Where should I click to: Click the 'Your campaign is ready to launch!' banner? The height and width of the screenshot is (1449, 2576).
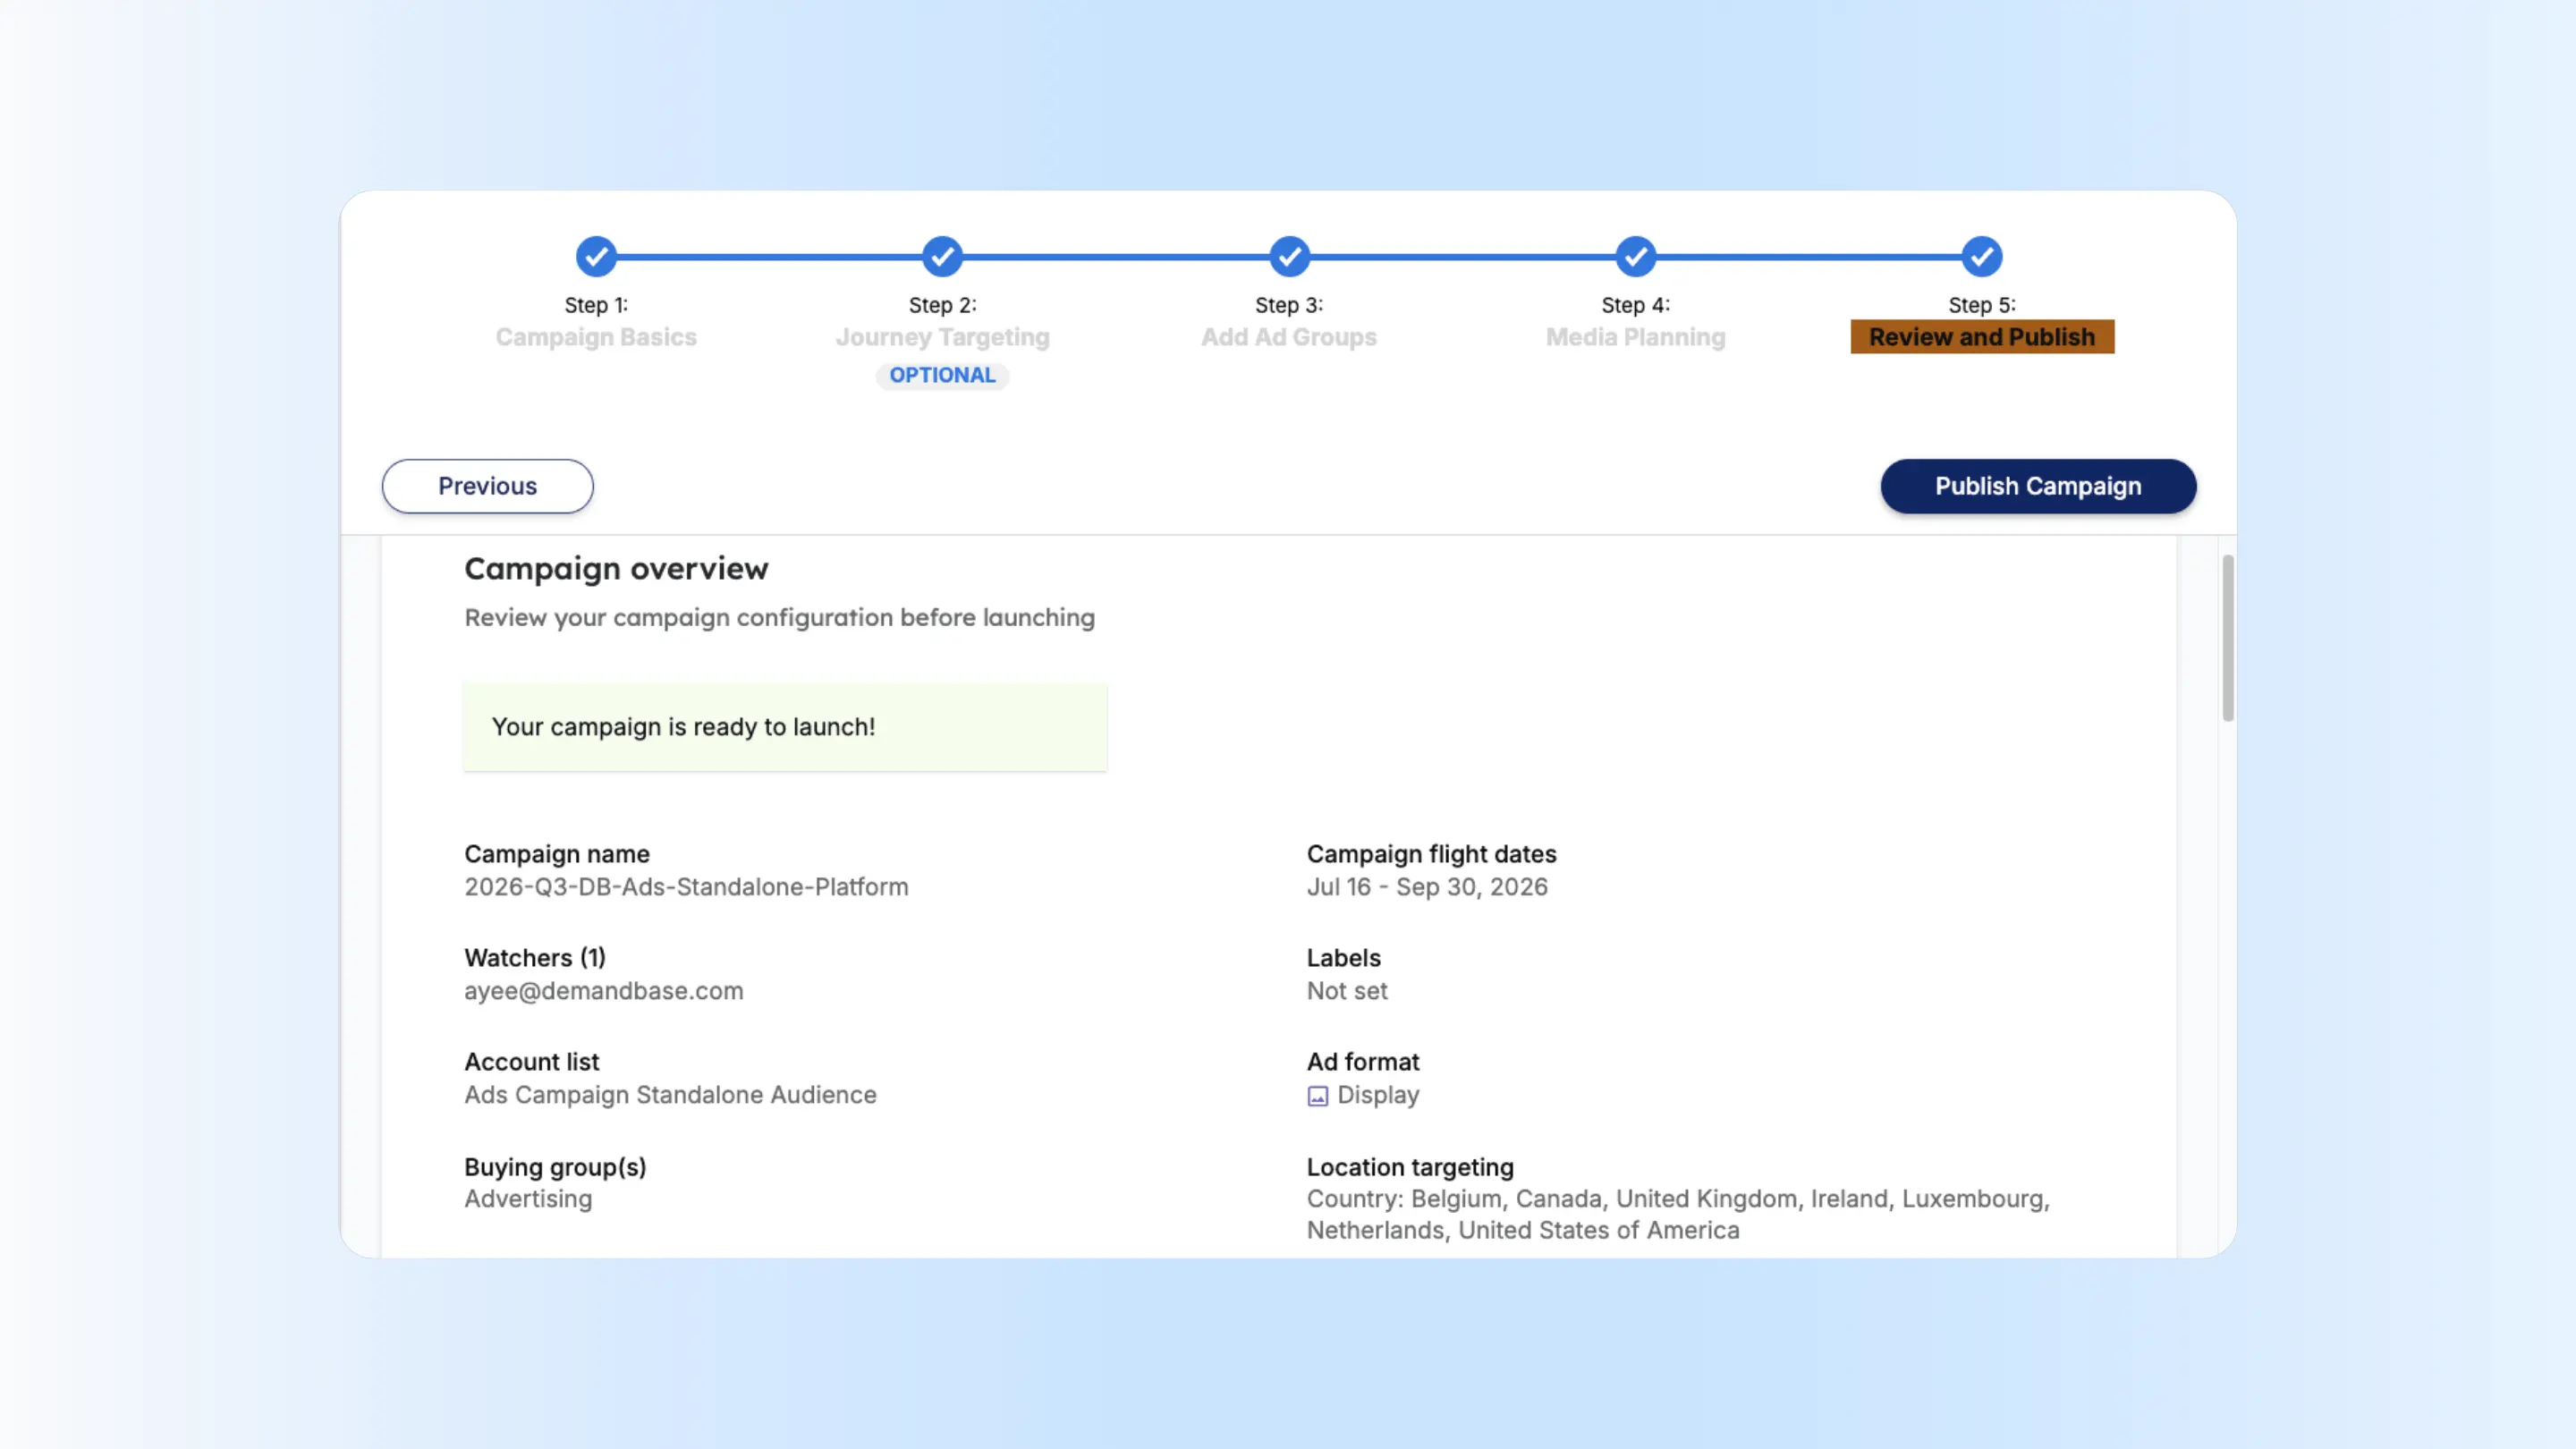[784, 727]
